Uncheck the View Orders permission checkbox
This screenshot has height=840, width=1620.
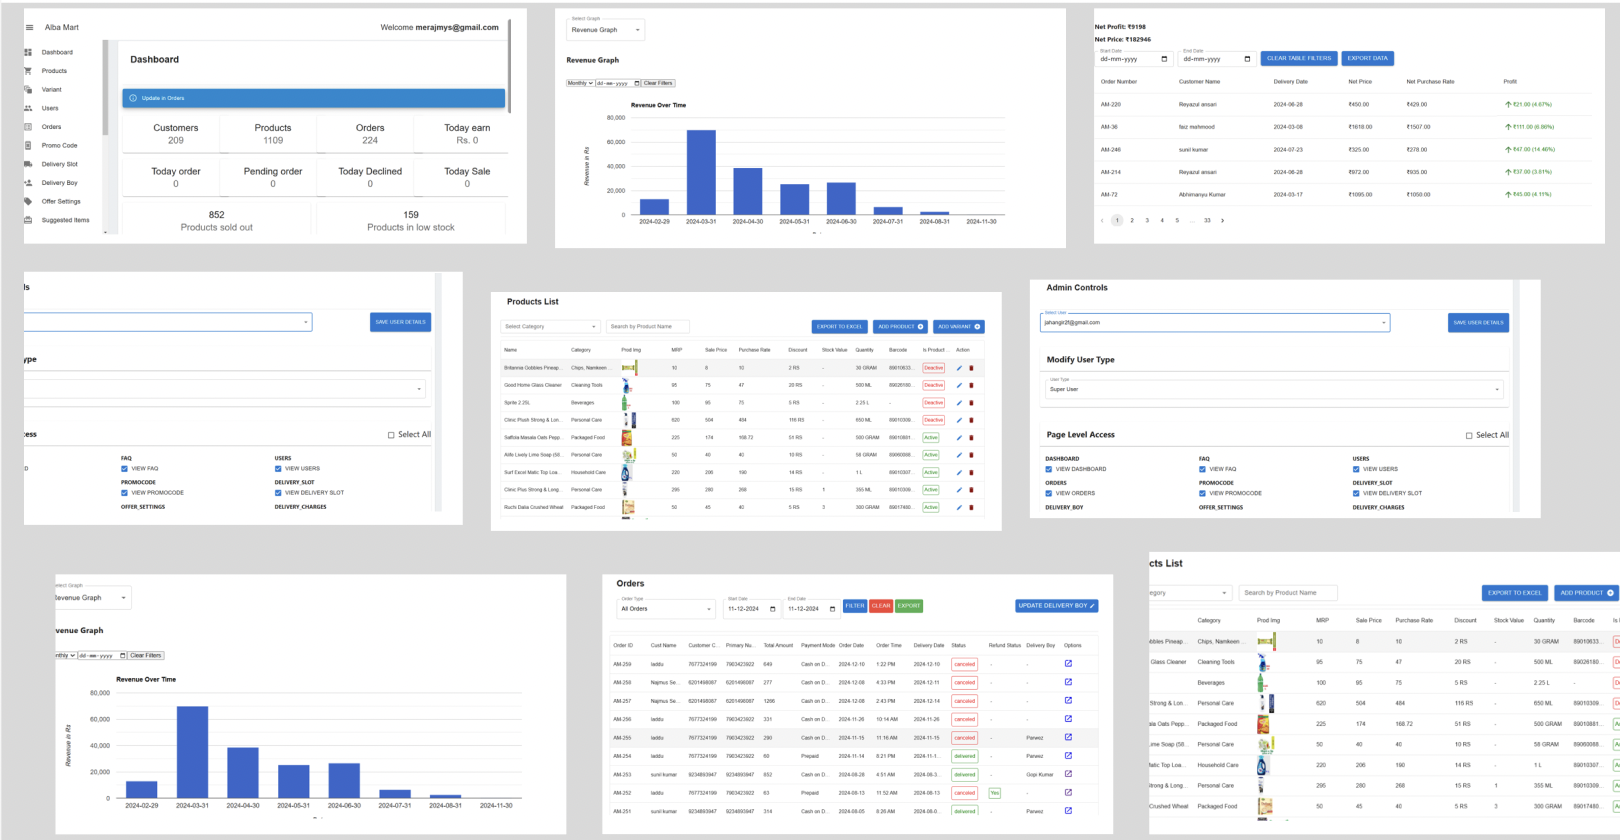(1049, 493)
